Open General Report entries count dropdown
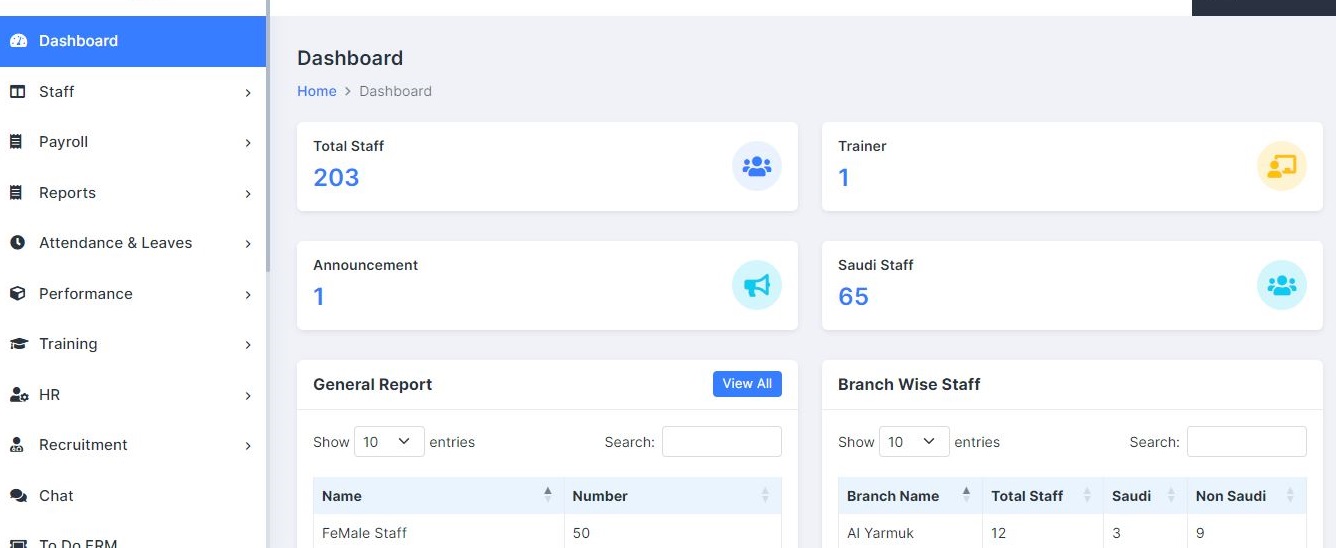The image size is (1336, 548). click(x=389, y=442)
